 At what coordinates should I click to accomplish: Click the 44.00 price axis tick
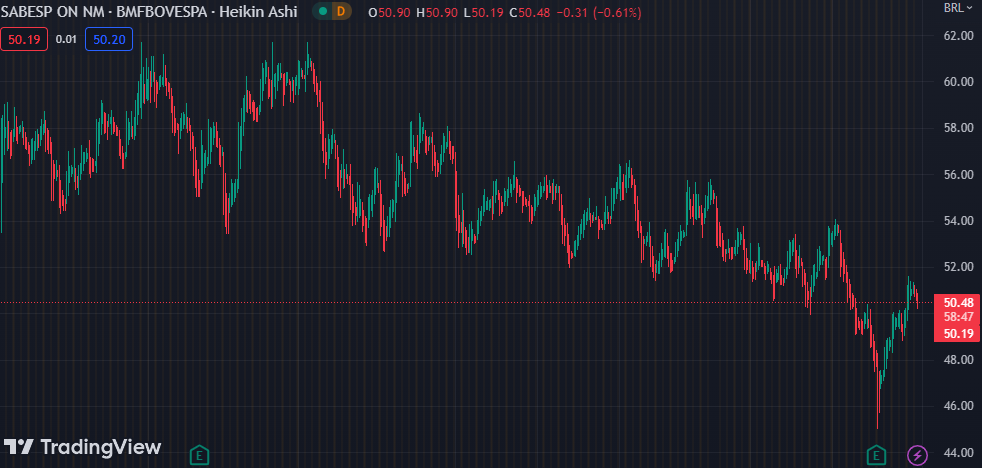point(958,452)
